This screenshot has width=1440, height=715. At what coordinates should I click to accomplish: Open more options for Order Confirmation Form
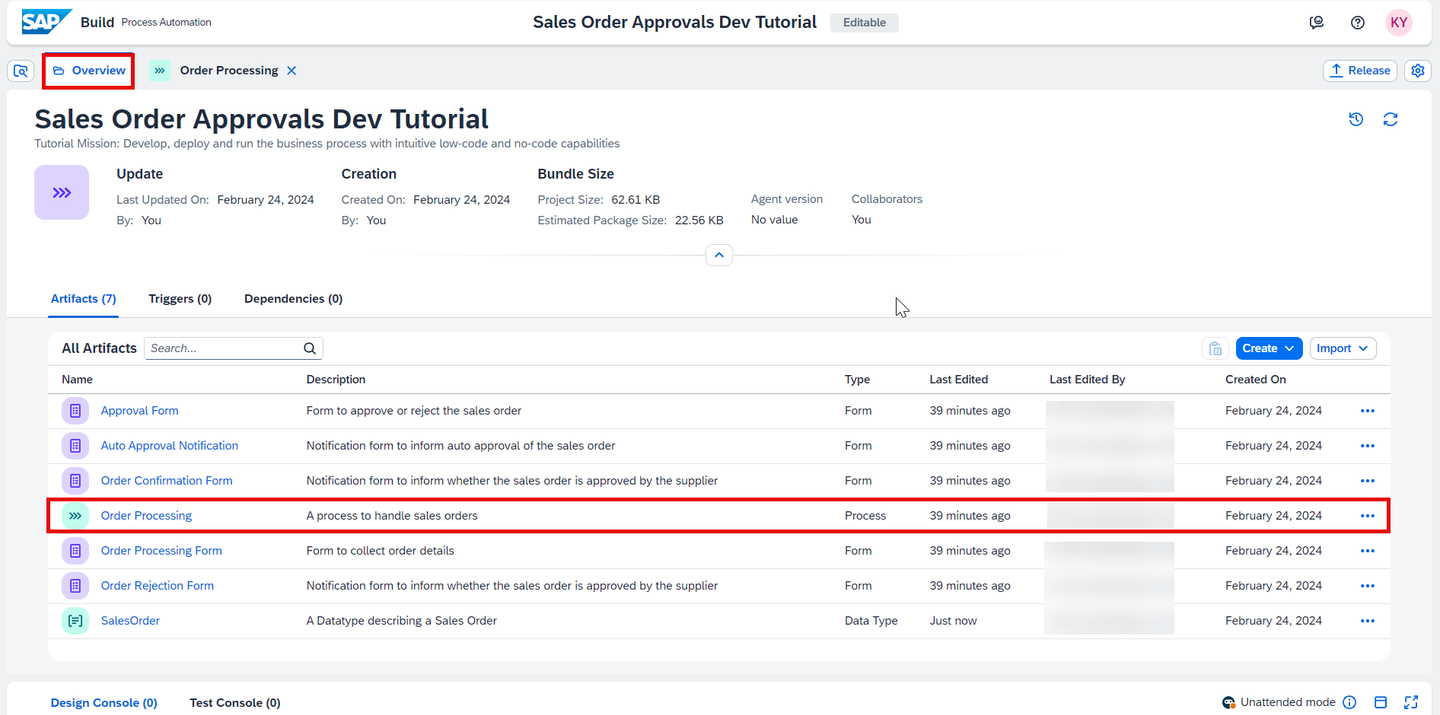pos(1367,481)
